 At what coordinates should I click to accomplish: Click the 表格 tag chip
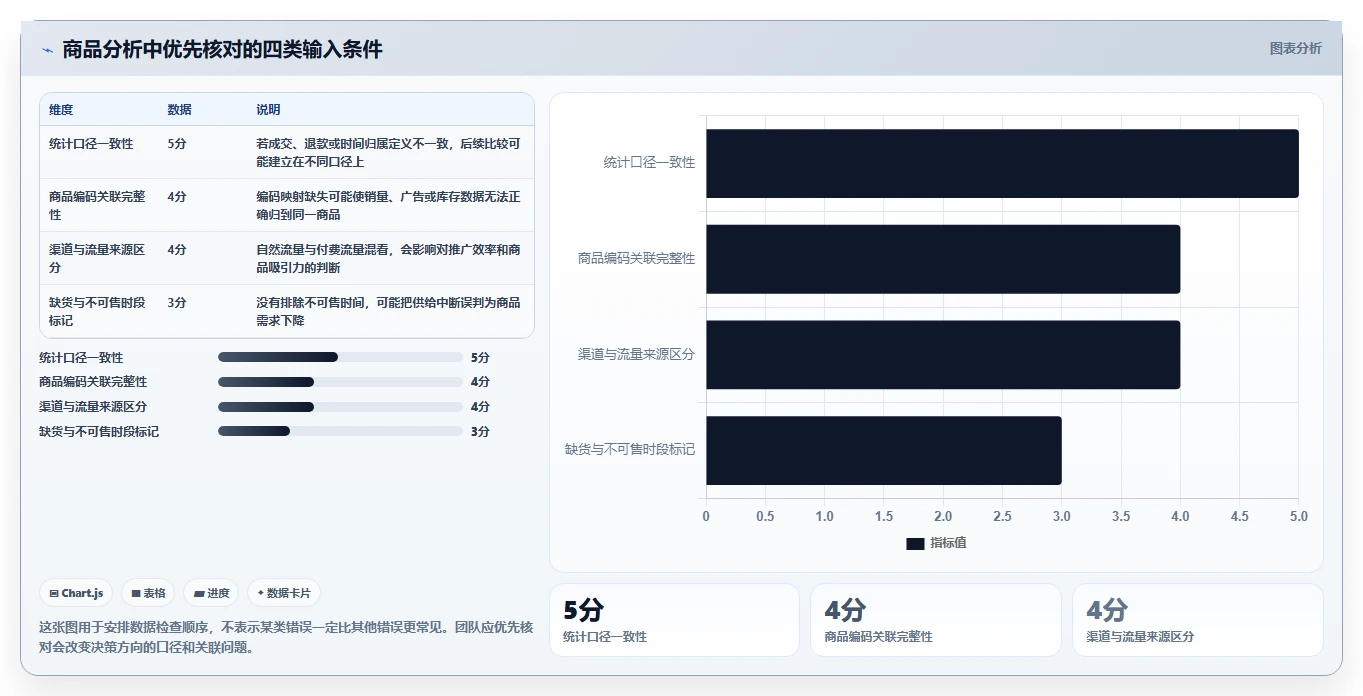[148, 593]
